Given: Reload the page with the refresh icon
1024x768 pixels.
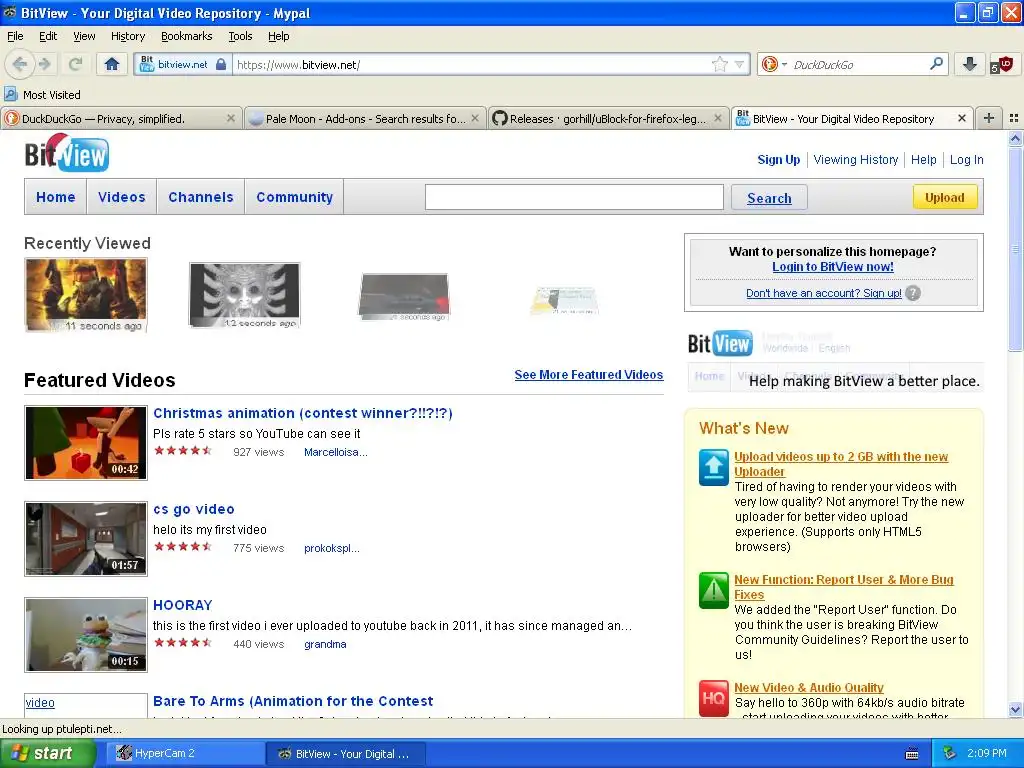Looking at the screenshot, I should (x=75, y=64).
